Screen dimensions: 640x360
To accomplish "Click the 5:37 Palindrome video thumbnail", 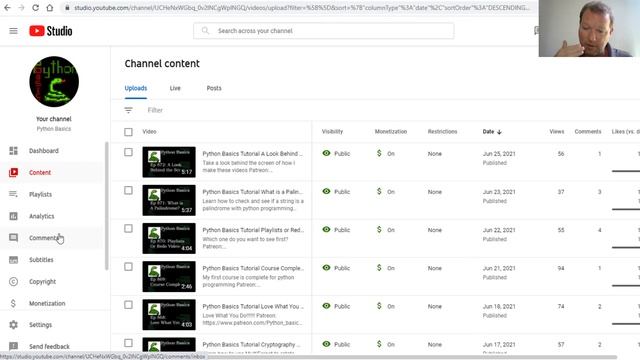I will (x=169, y=200).
